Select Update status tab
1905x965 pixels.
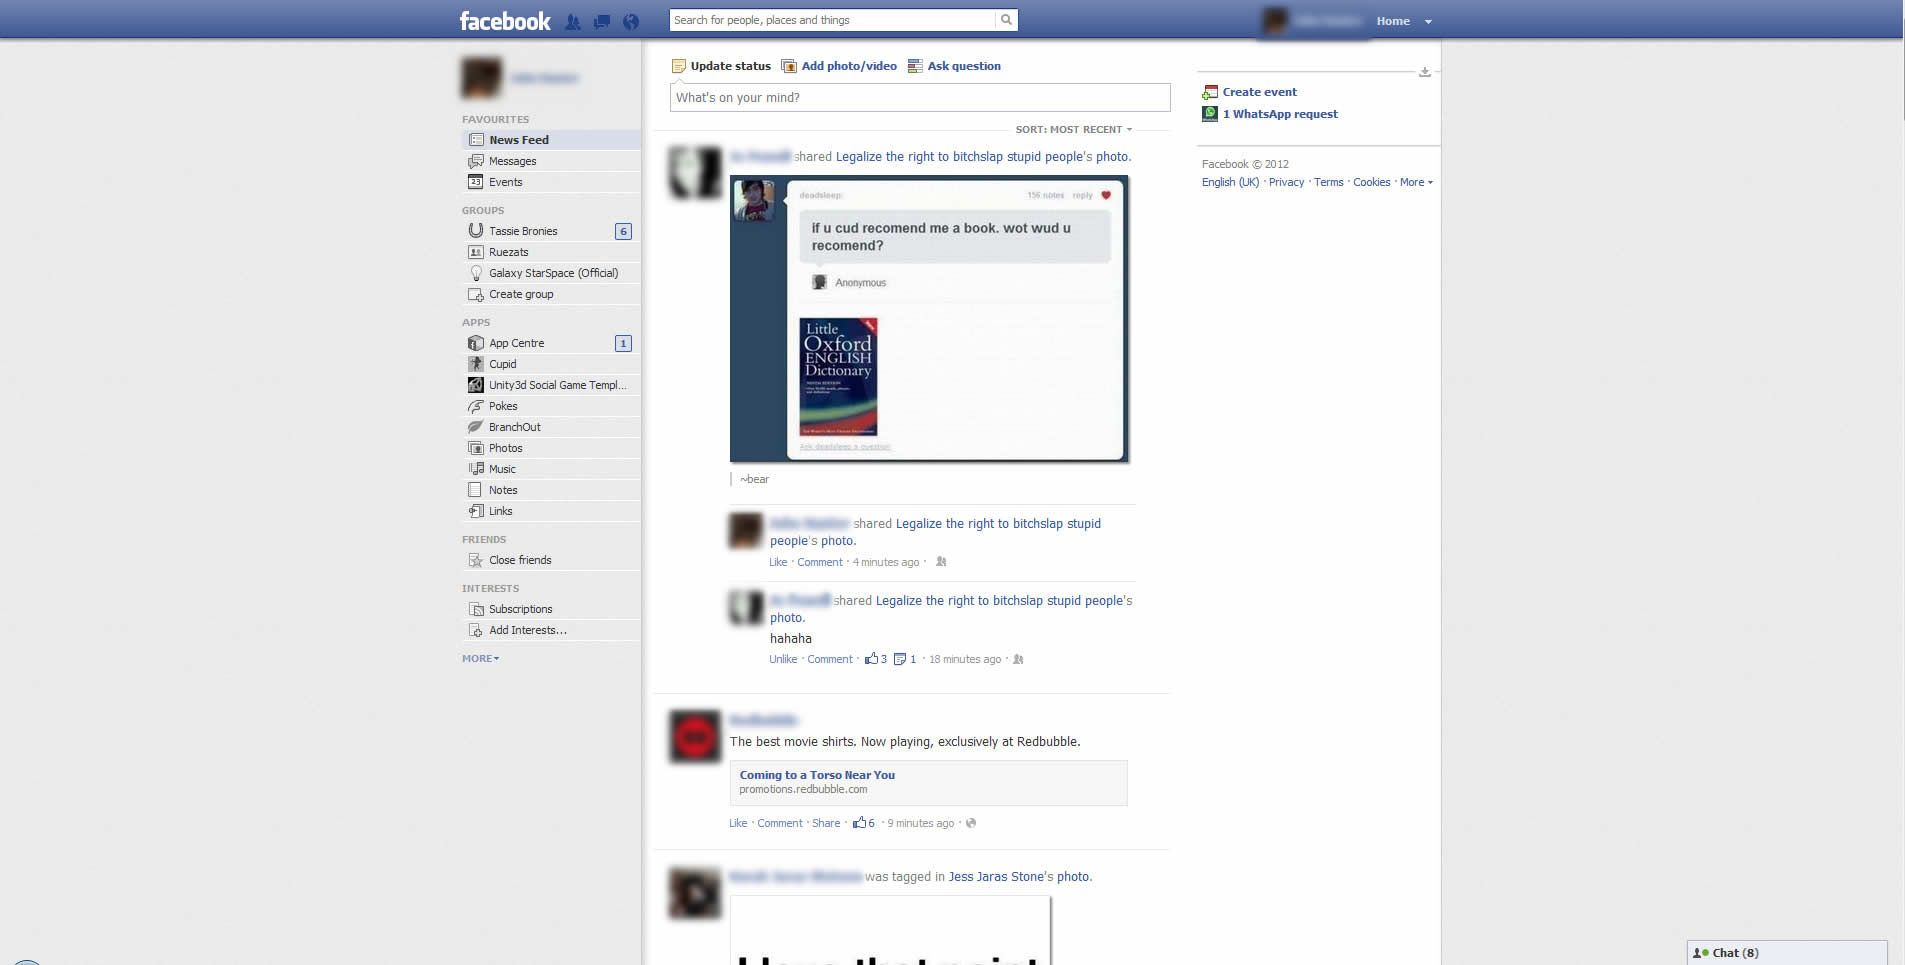pos(721,66)
